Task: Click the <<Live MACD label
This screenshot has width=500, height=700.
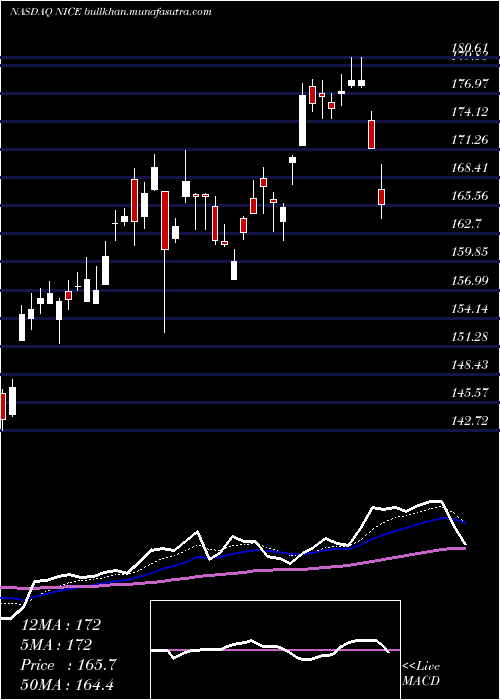Action: click(421, 674)
